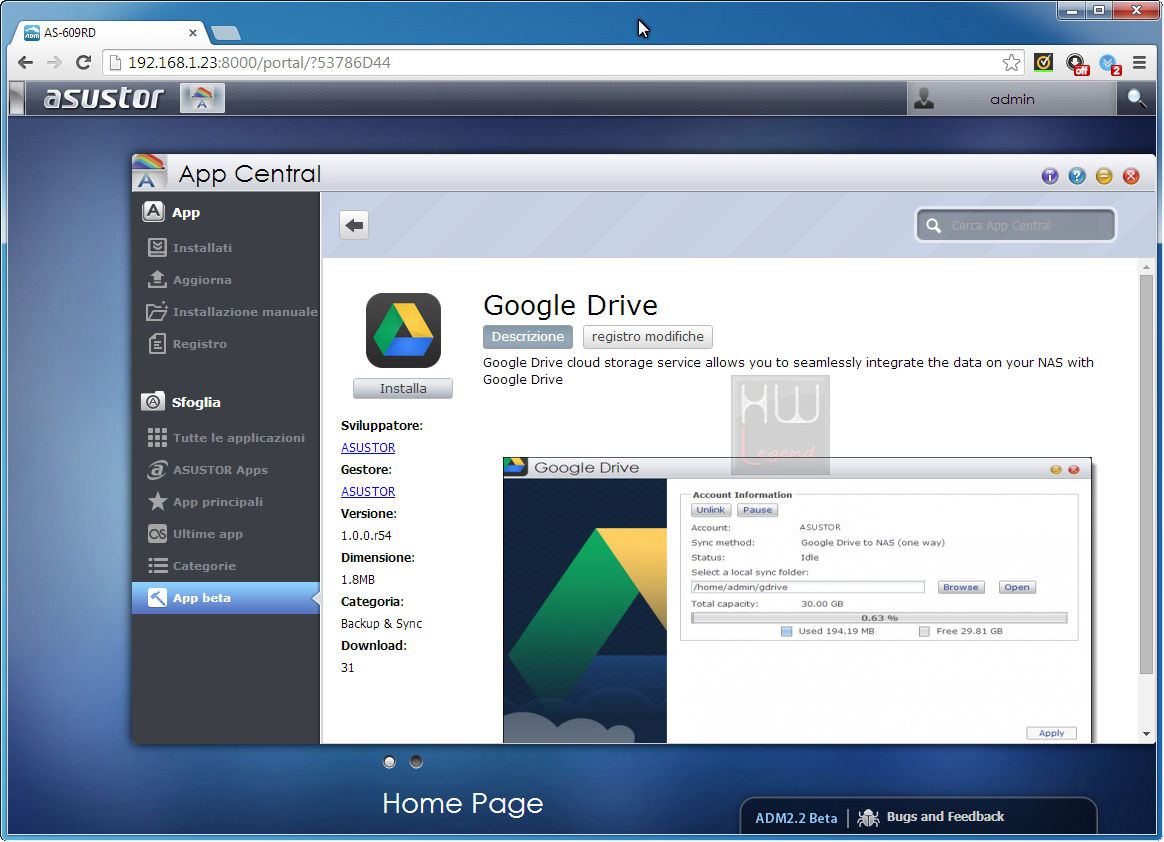
Task: Click the App beta hammer icon
Action: coord(157,598)
